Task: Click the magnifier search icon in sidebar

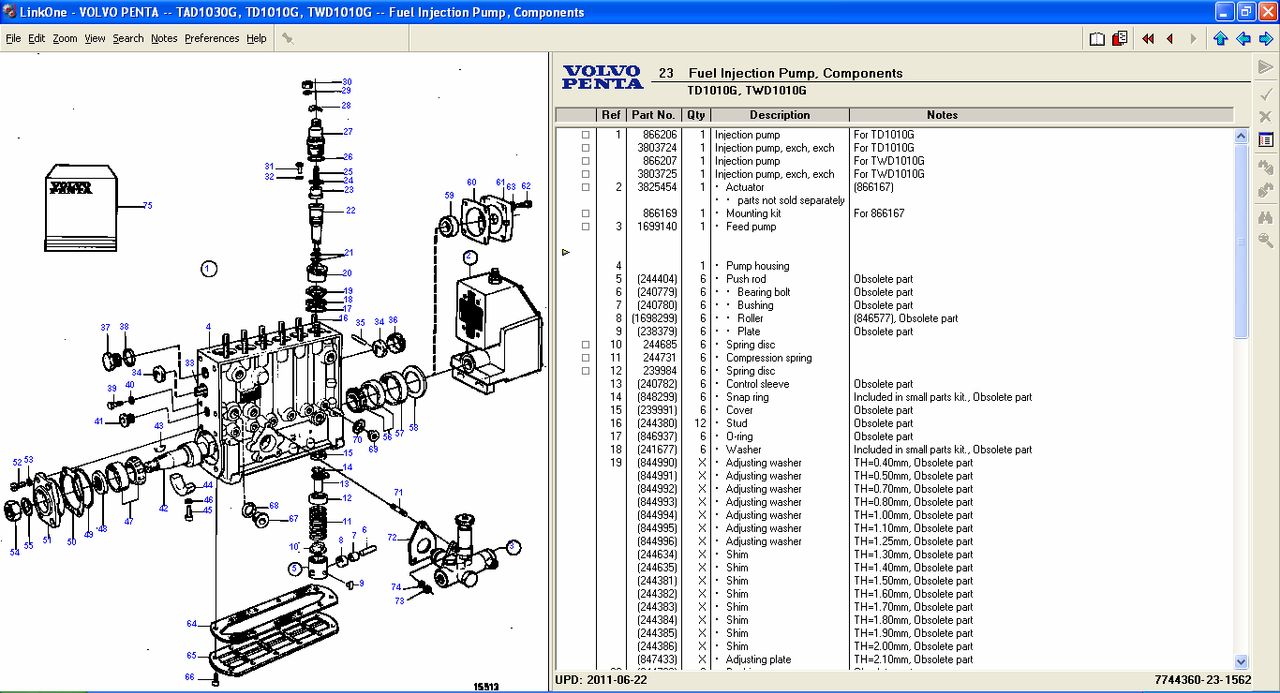Action: click(x=1265, y=240)
